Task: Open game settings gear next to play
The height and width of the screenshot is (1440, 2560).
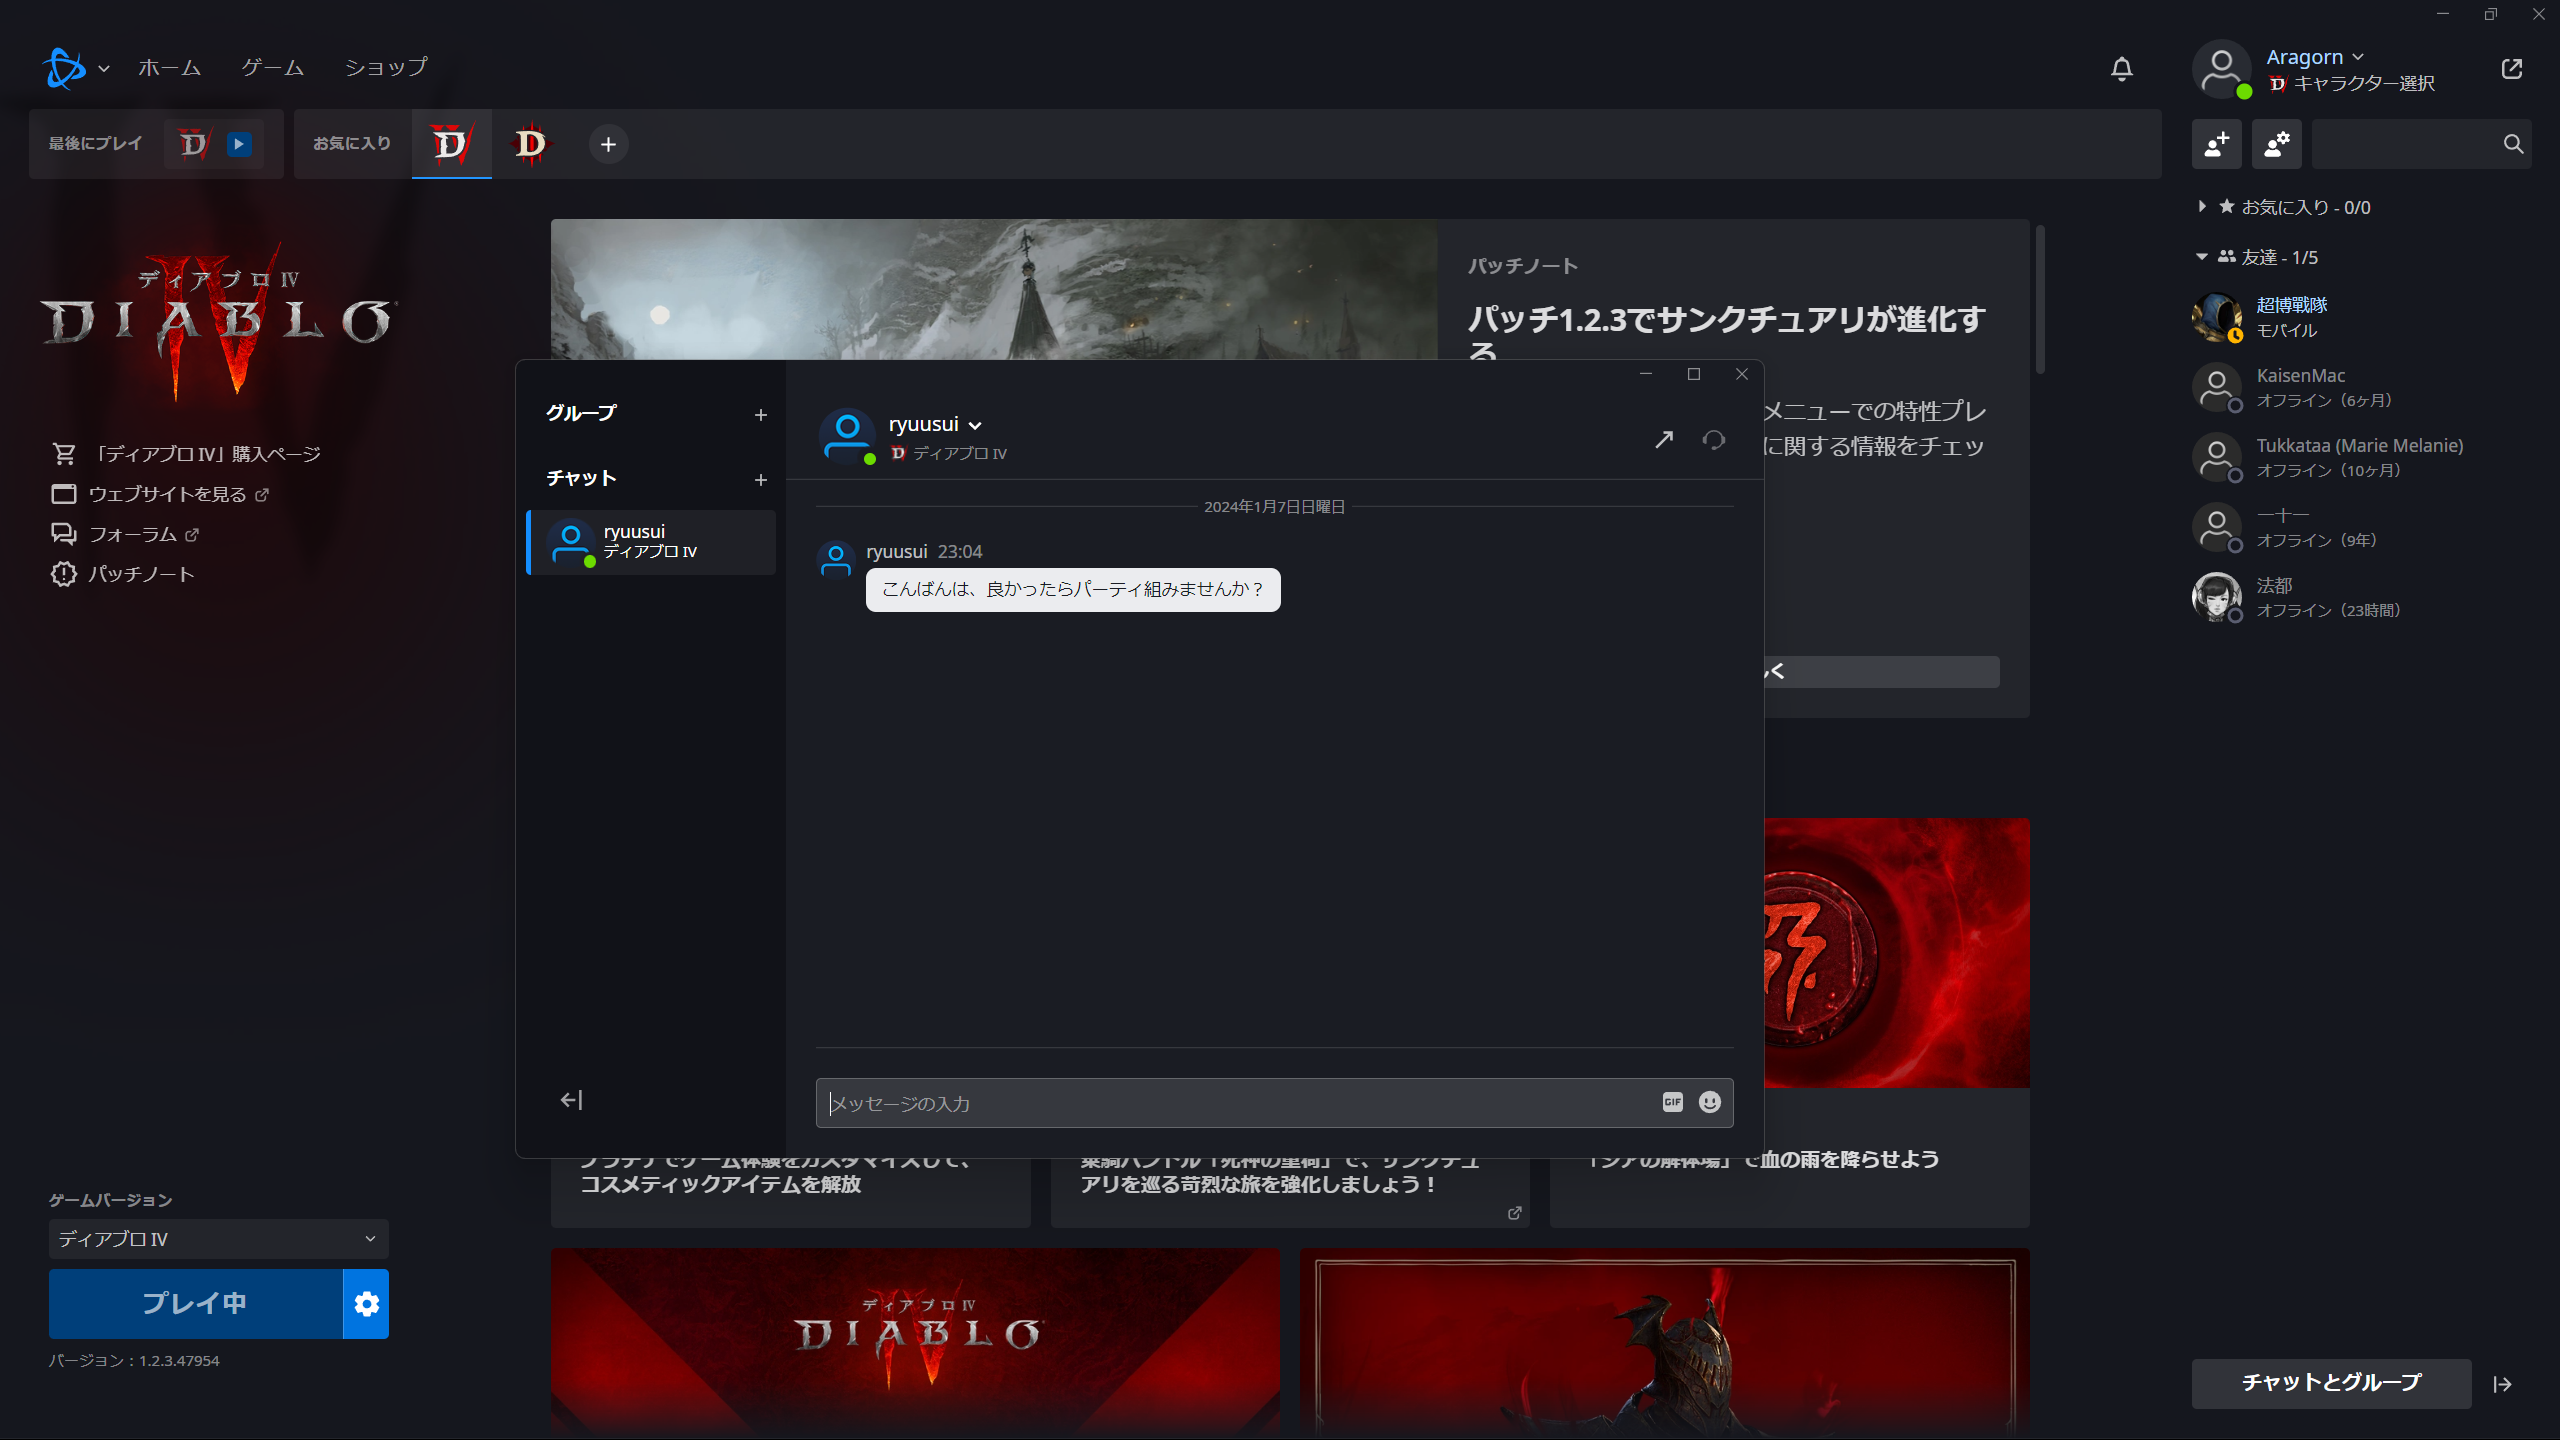Action: pyautogui.click(x=366, y=1304)
